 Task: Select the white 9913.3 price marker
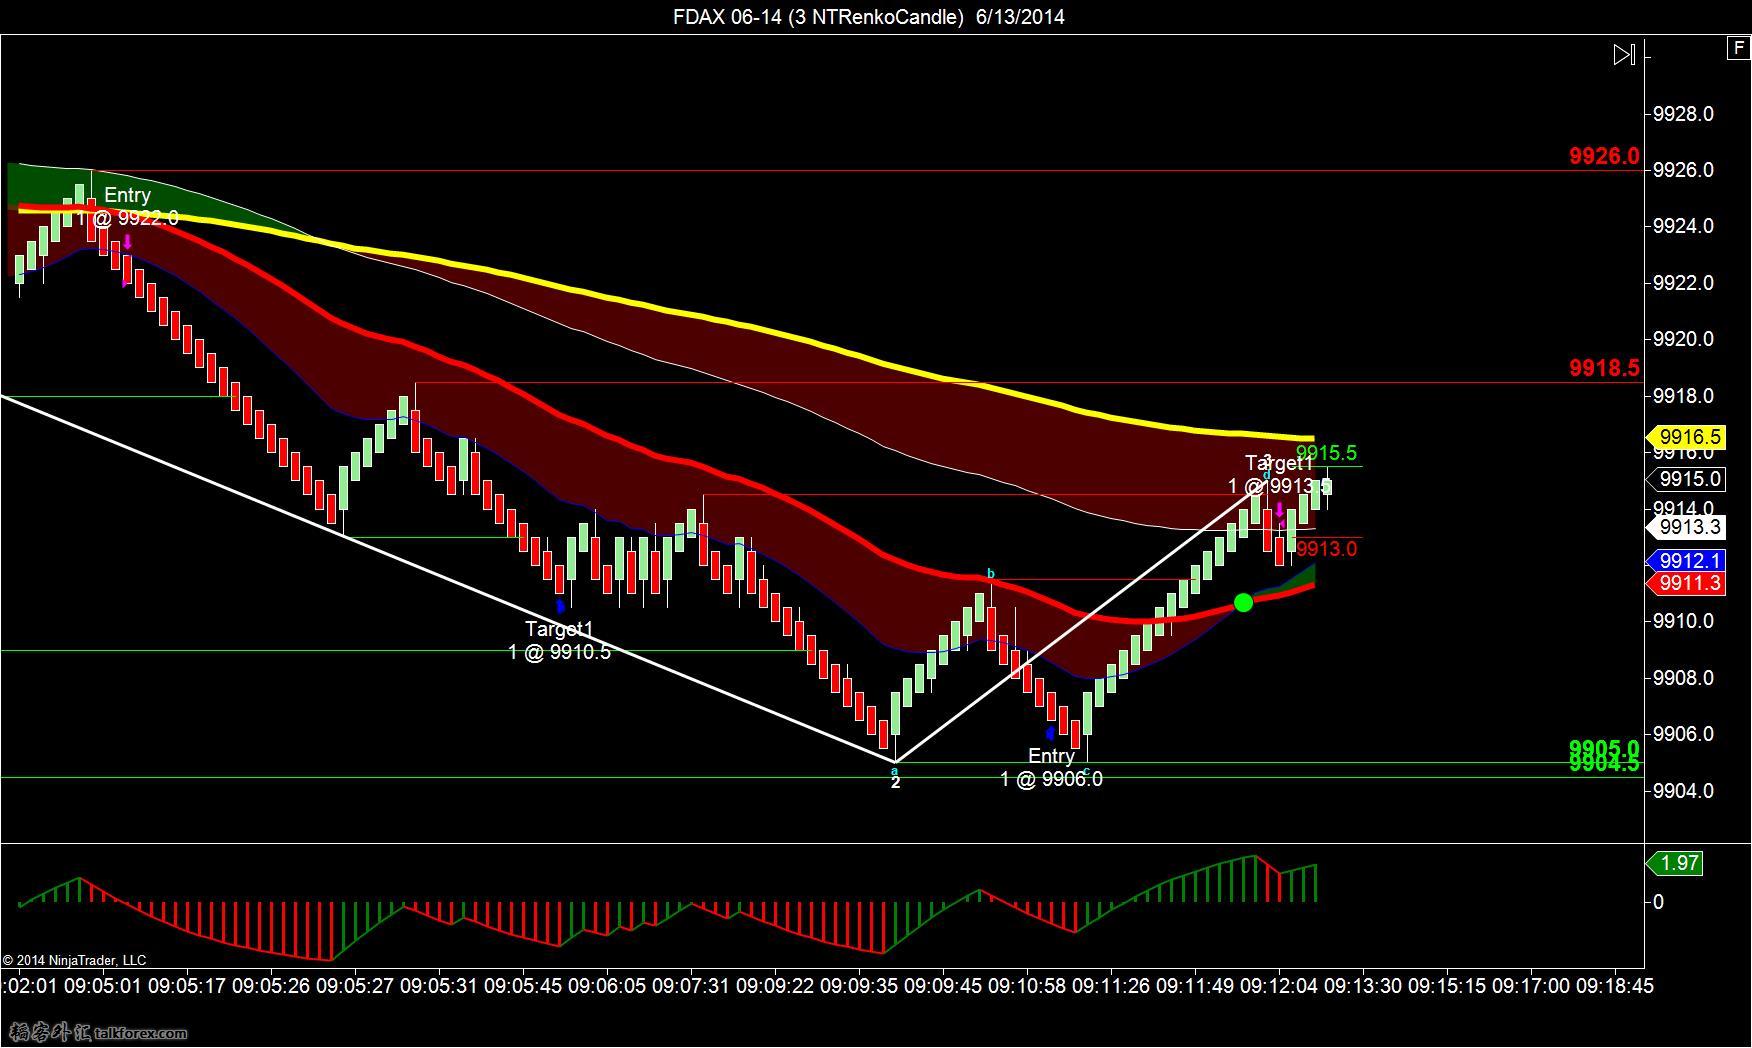tap(1686, 527)
